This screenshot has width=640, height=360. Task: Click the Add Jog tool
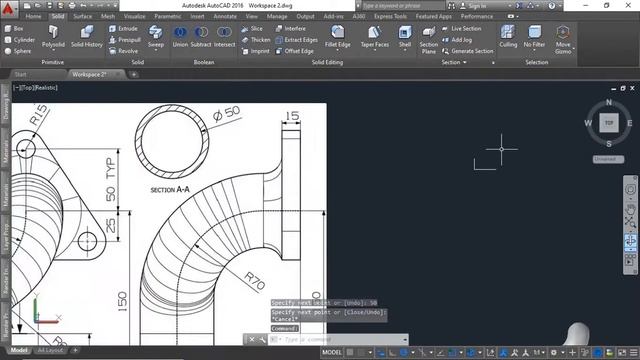457,40
